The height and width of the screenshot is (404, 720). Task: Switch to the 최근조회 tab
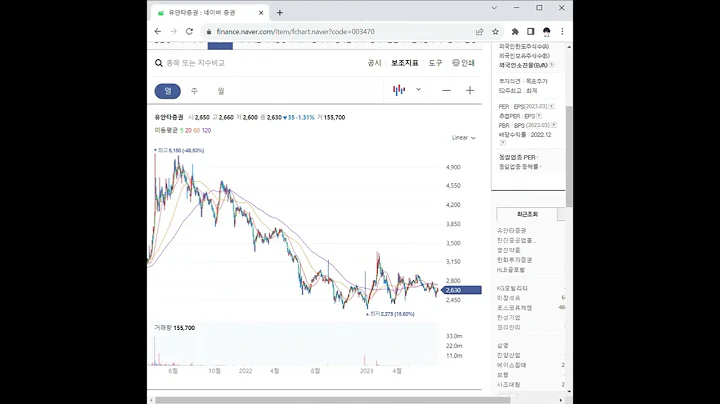point(527,214)
